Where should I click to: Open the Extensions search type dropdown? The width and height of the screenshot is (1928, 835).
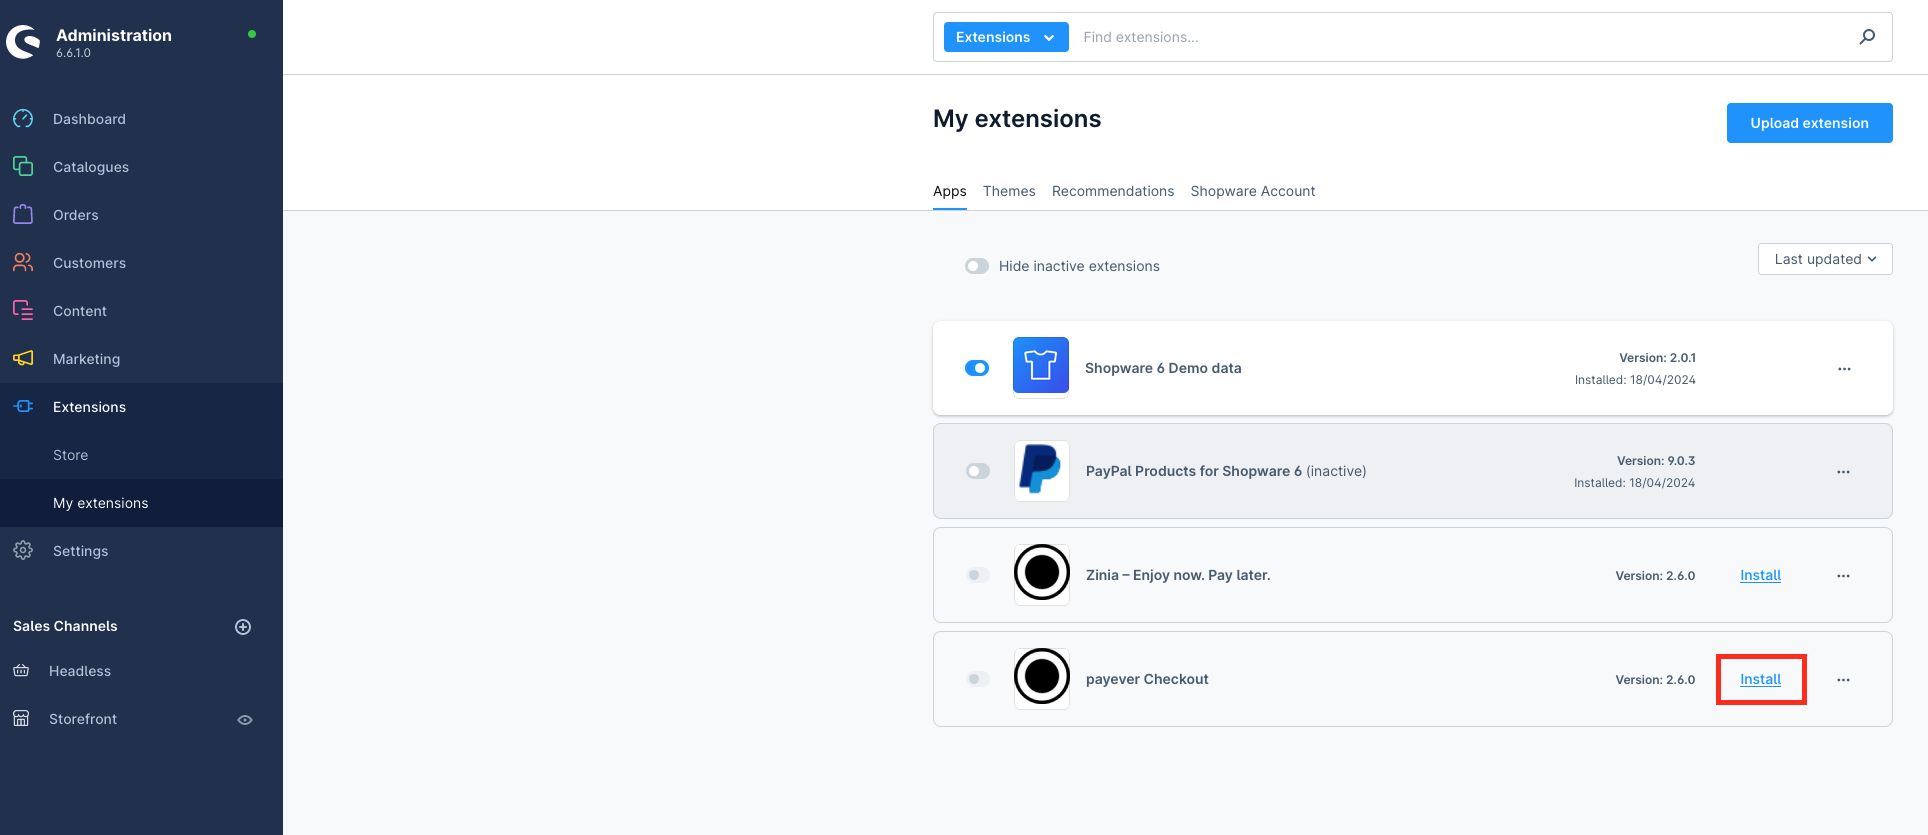(1006, 37)
